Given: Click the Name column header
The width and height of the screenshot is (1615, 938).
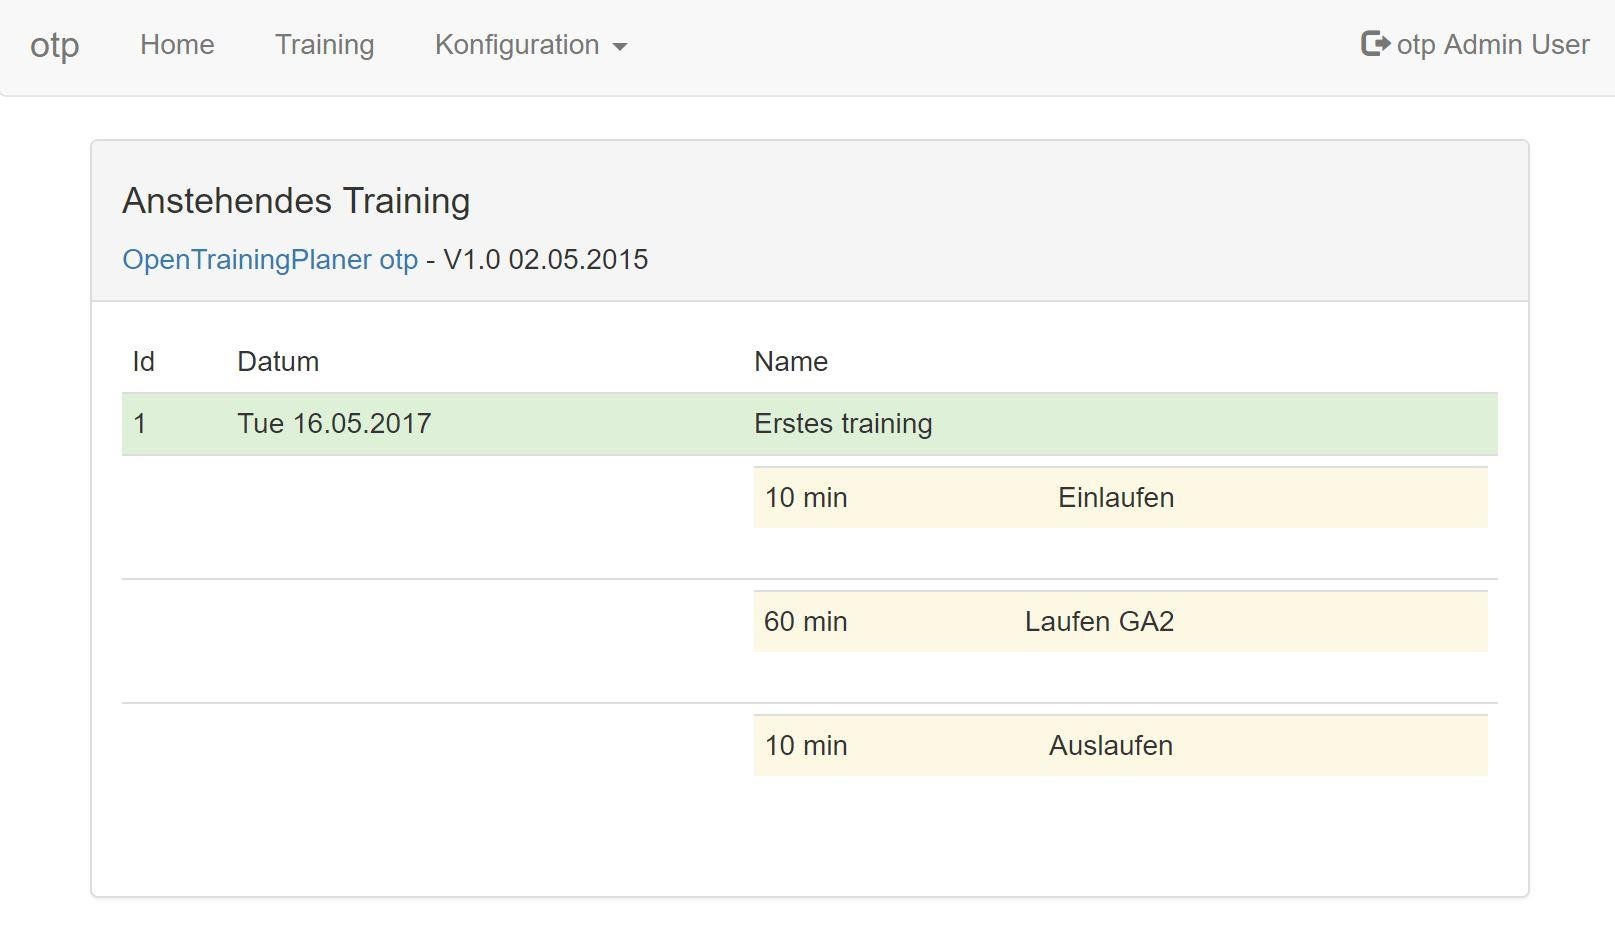Looking at the screenshot, I should pos(790,361).
